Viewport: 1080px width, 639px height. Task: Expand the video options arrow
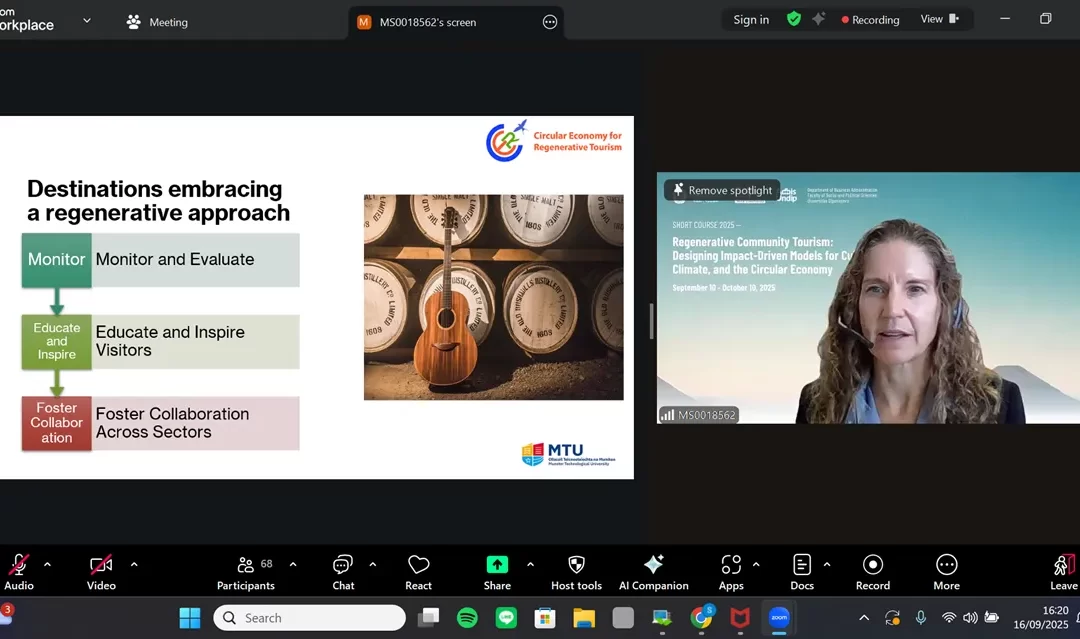pos(134,564)
